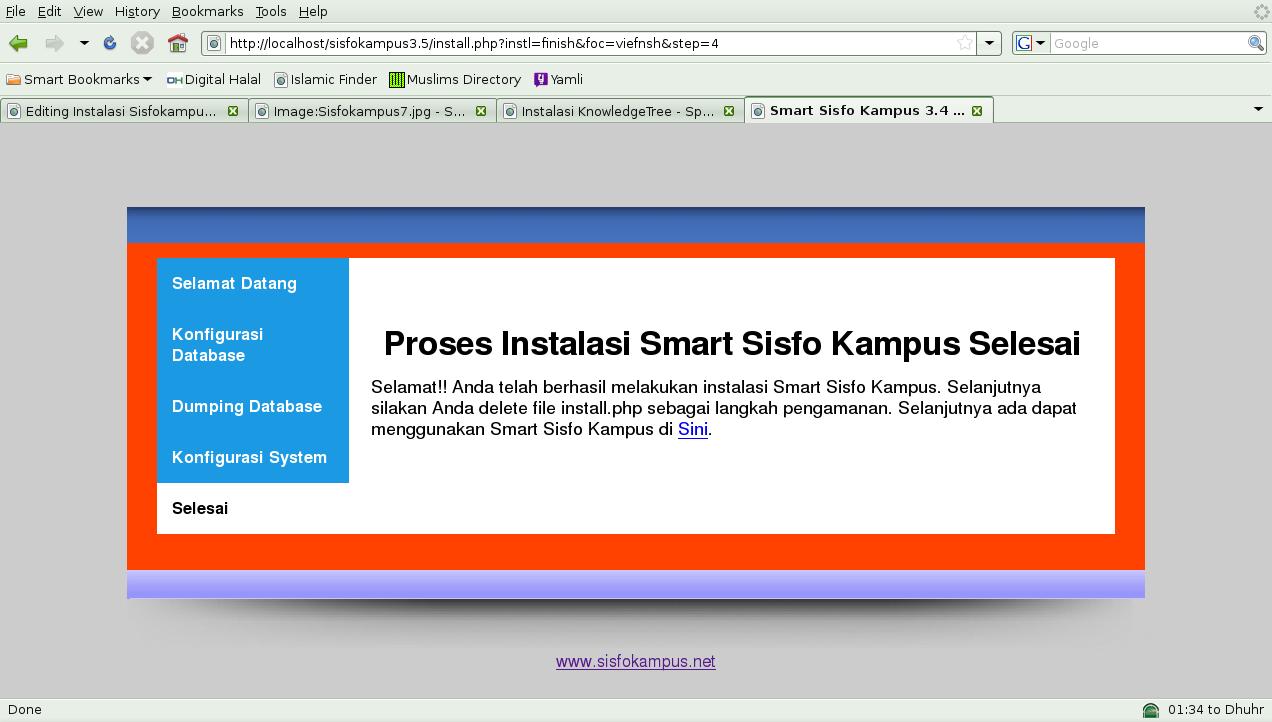The width and height of the screenshot is (1272, 722).
Task: Open the Tools menu
Action: pos(271,11)
